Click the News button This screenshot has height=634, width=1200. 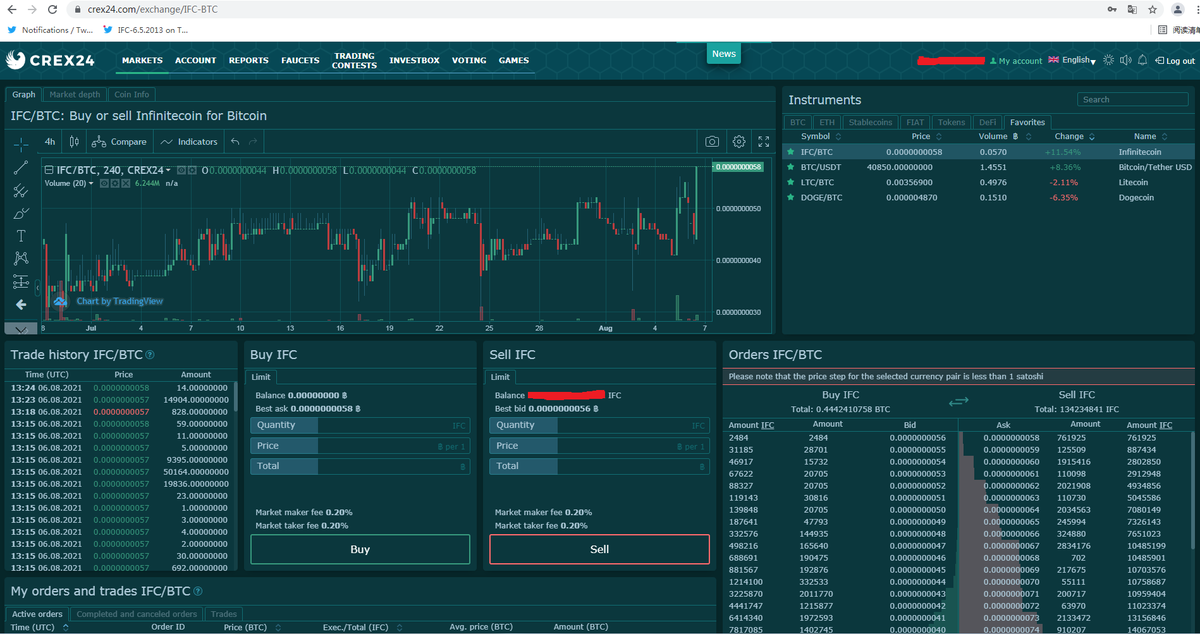tap(724, 53)
